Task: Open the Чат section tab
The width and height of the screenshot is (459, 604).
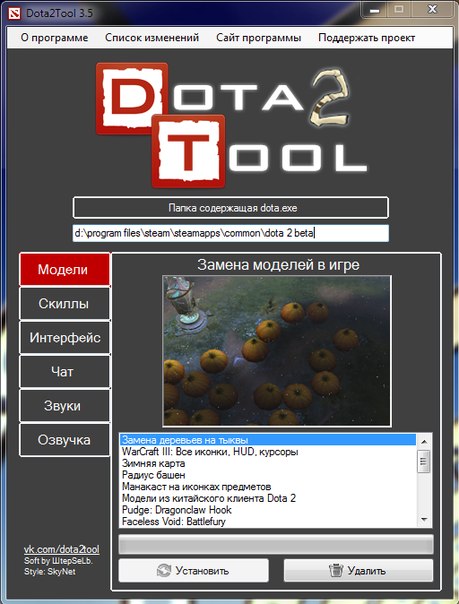Action: 63,372
